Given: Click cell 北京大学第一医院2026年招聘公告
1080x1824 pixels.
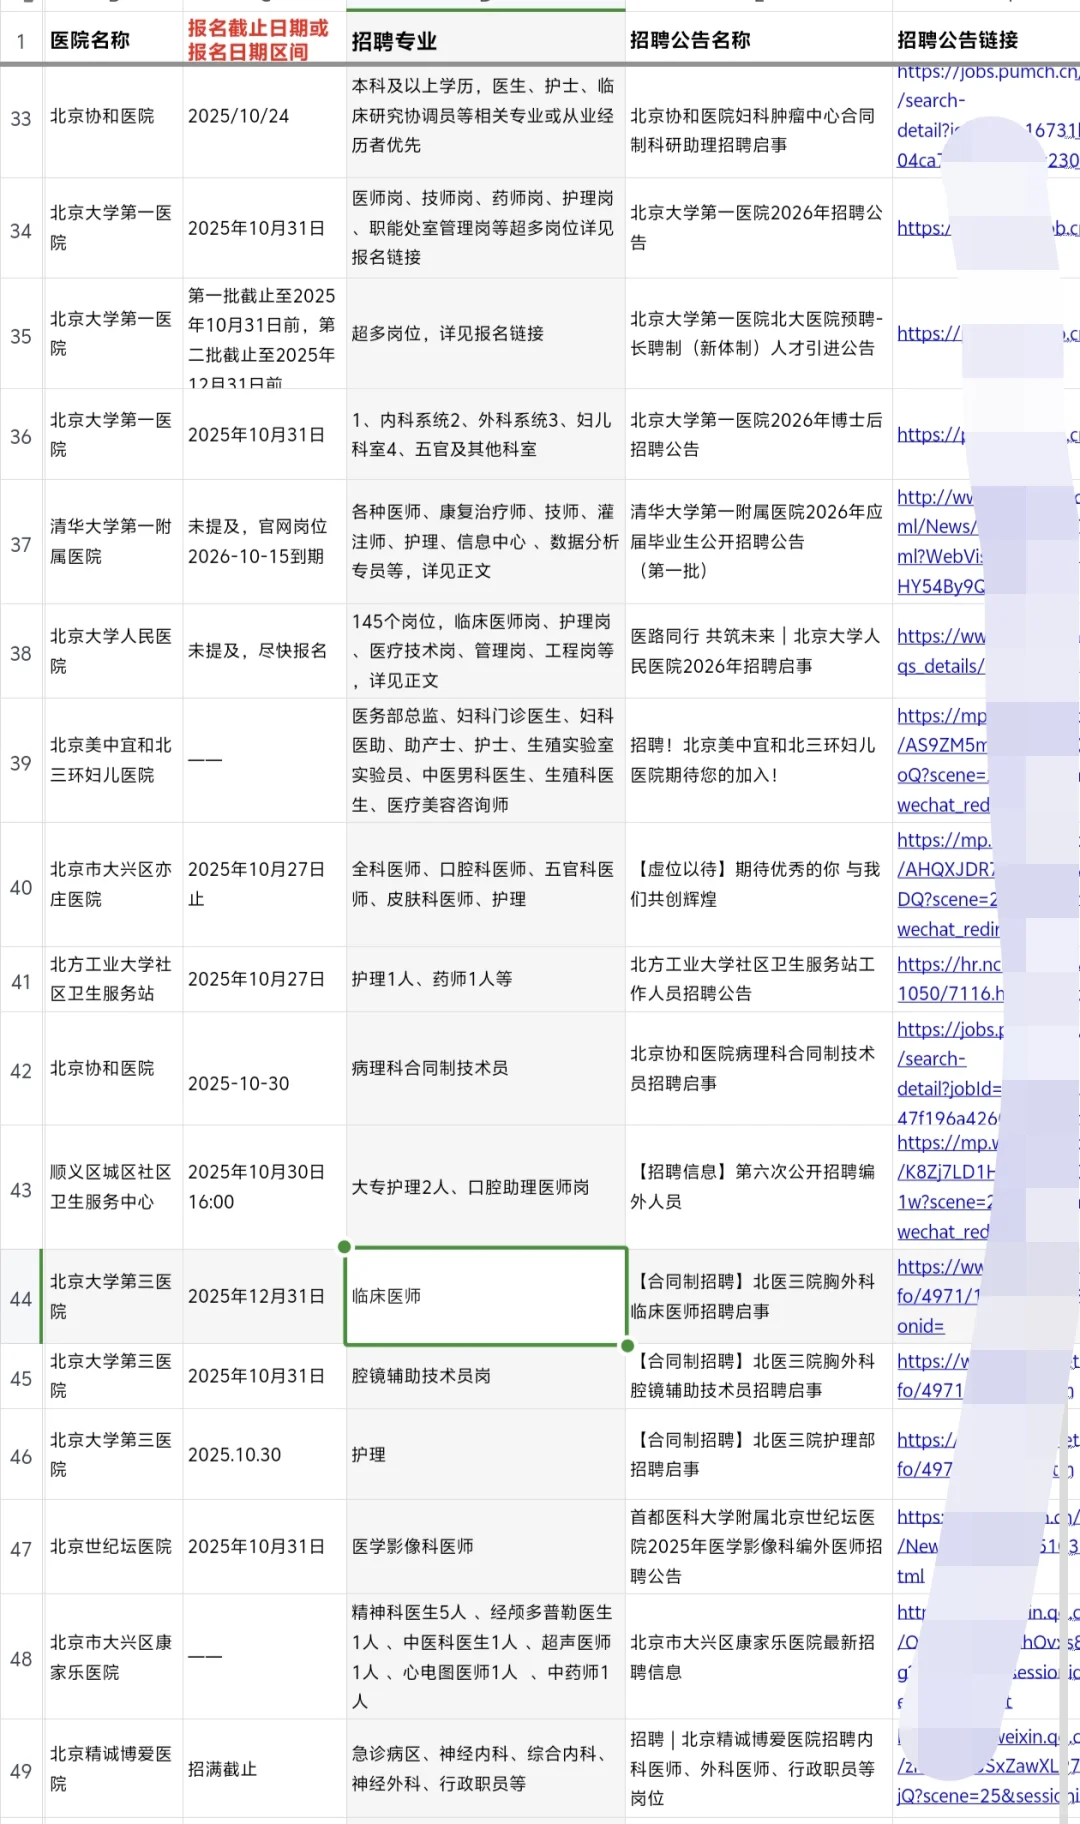Looking at the screenshot, I should click(756, 228).
